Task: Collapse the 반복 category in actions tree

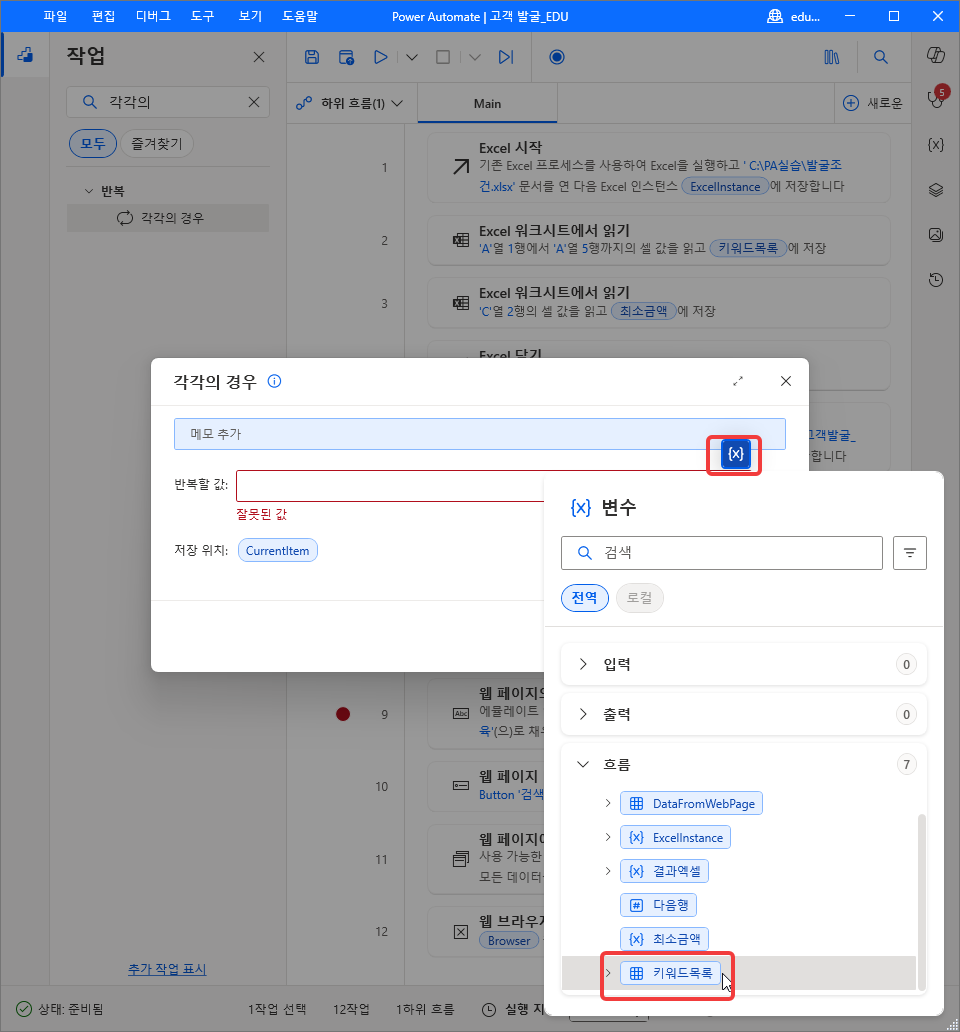Action: (x=89, y=191)
